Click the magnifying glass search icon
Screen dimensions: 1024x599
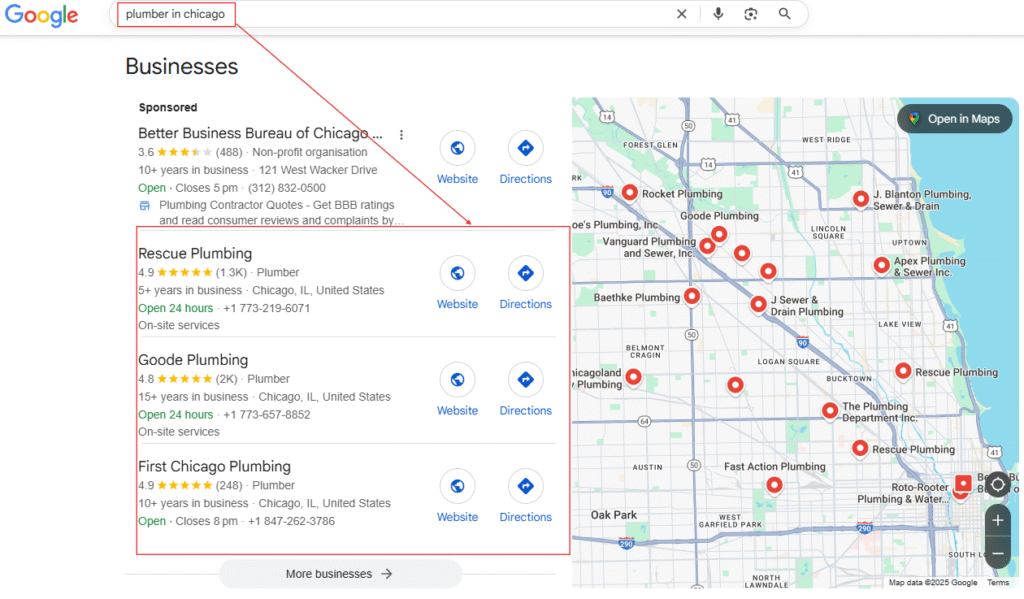point(784,14)
